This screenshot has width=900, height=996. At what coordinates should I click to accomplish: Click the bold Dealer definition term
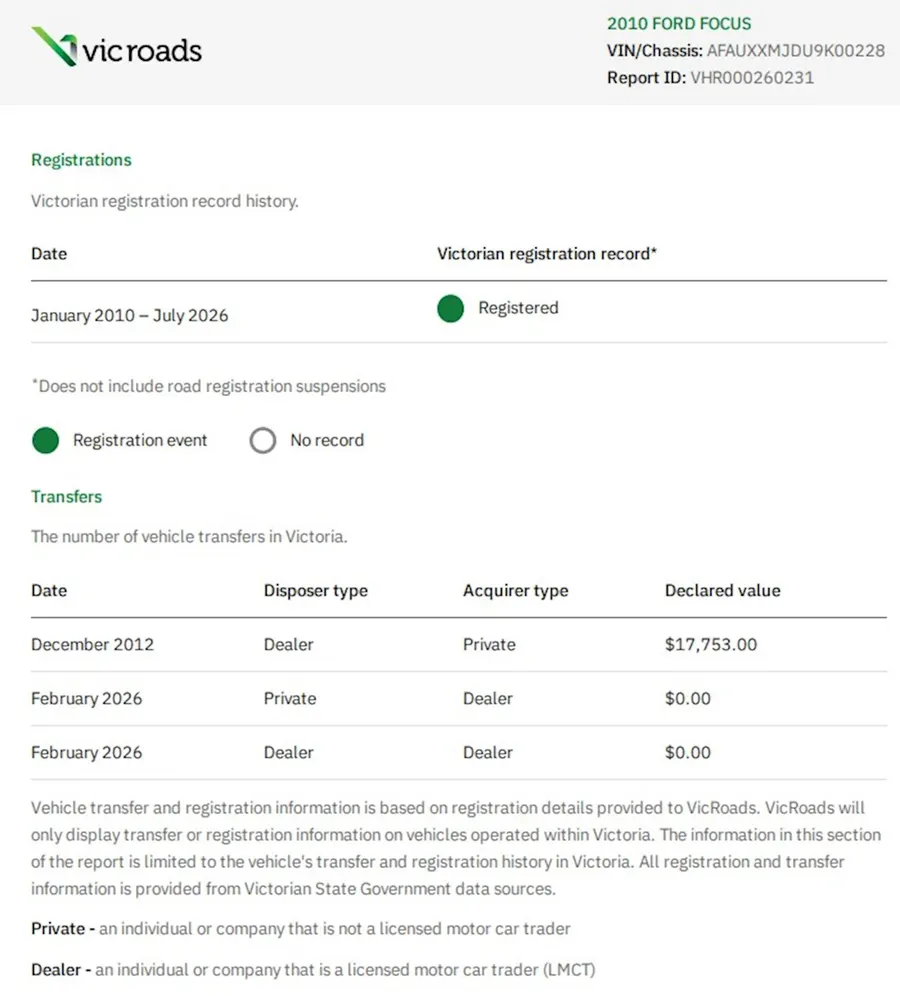click(x=56, y=970)
